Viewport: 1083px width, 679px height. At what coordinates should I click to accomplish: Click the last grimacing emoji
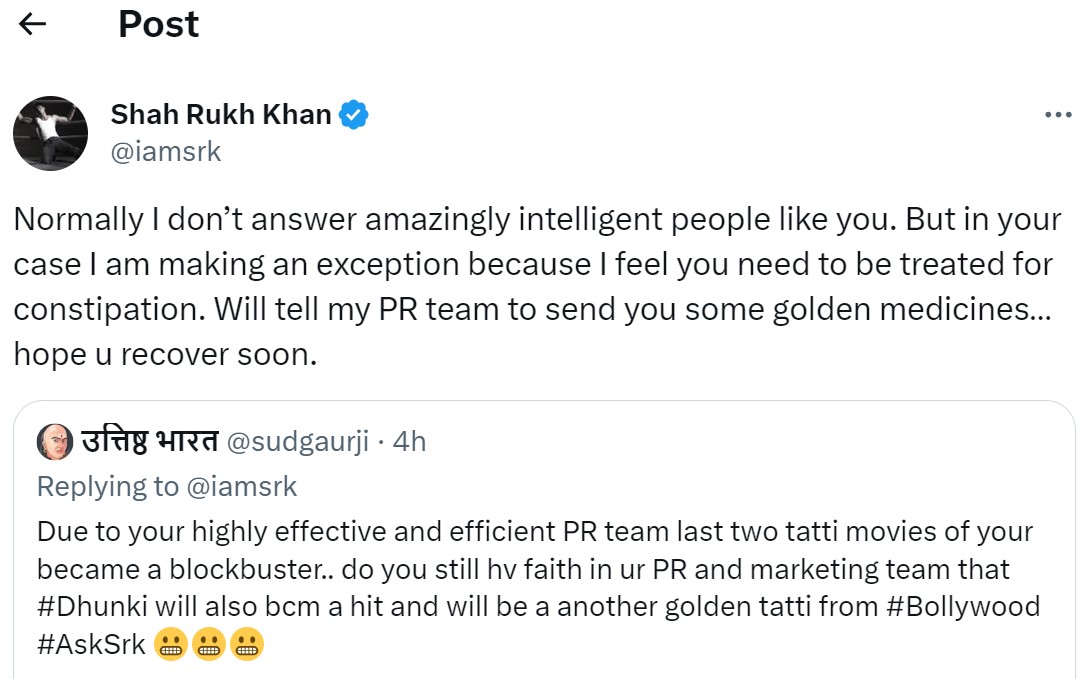[x=246, y=646]
